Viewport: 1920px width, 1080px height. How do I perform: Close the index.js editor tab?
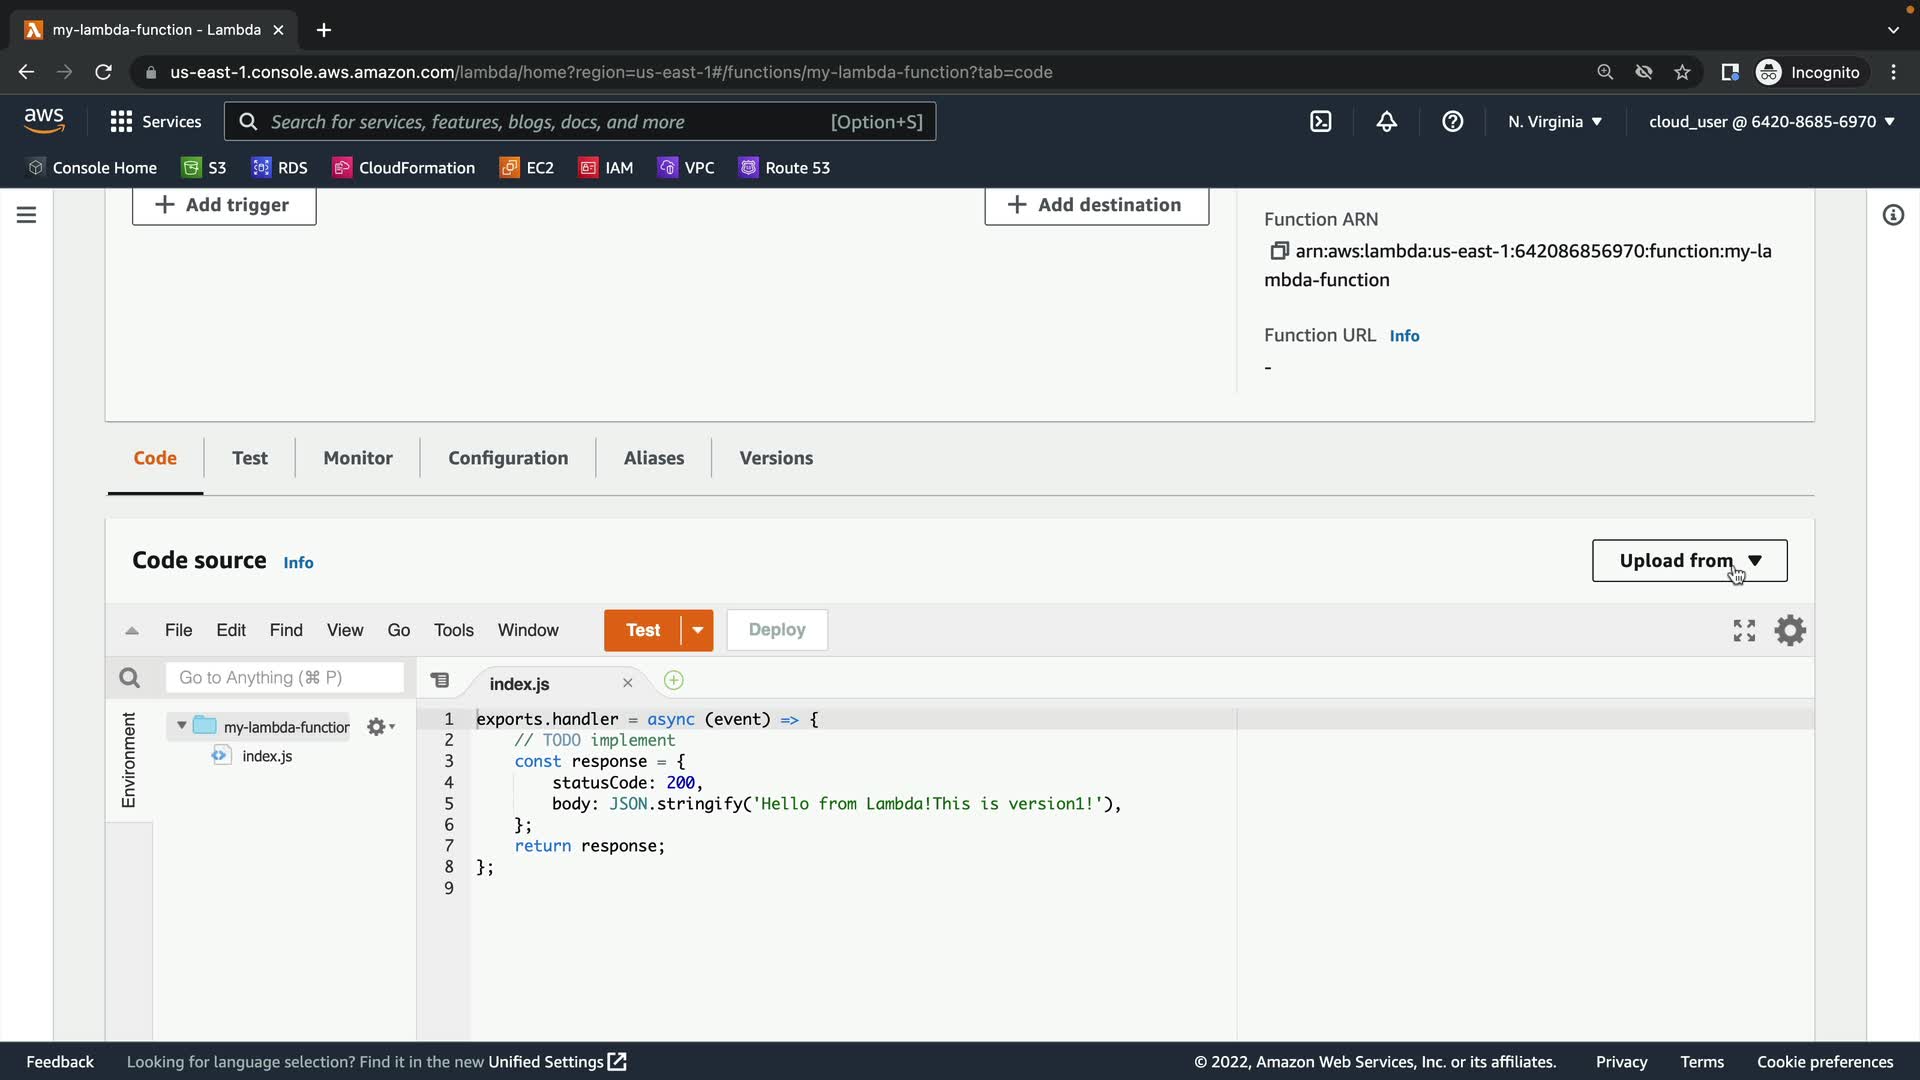[628, 683]
